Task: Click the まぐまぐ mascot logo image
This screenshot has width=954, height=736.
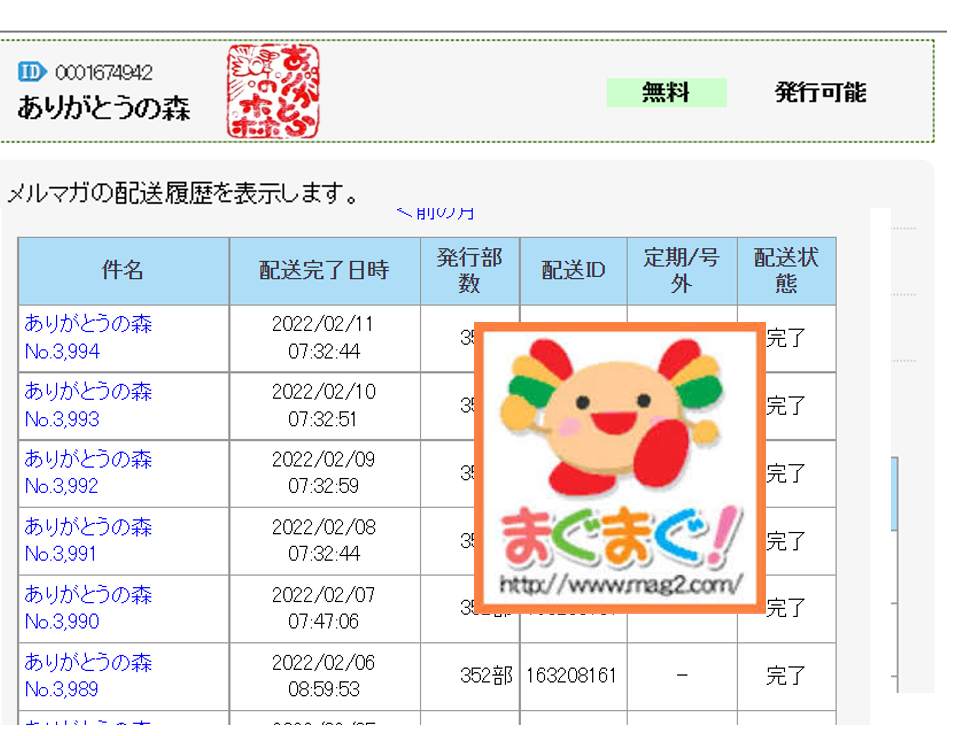Action: point(619,467)
